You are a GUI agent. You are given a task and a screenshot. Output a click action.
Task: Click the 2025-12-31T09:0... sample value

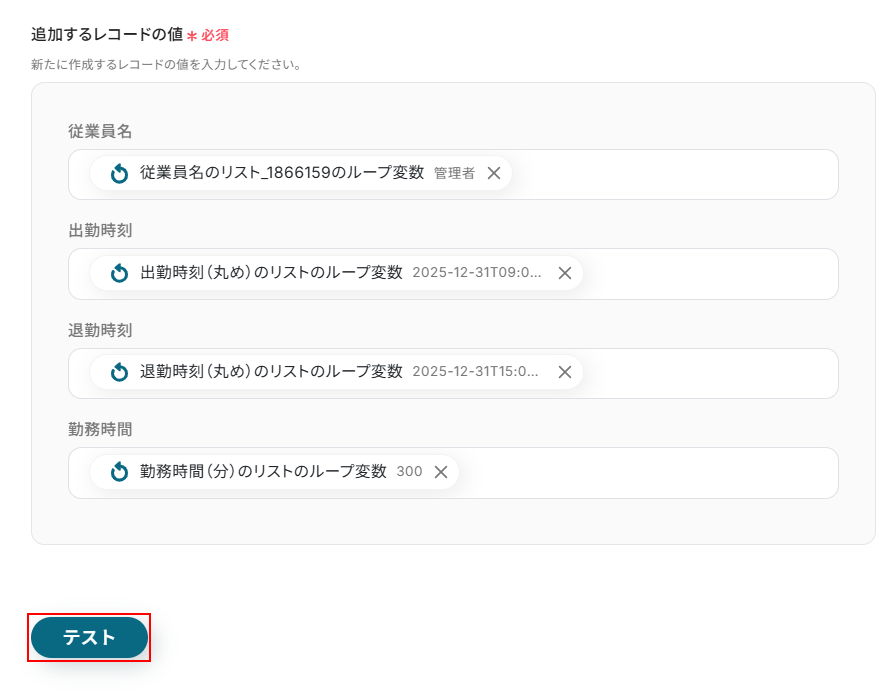click(477, 272)
